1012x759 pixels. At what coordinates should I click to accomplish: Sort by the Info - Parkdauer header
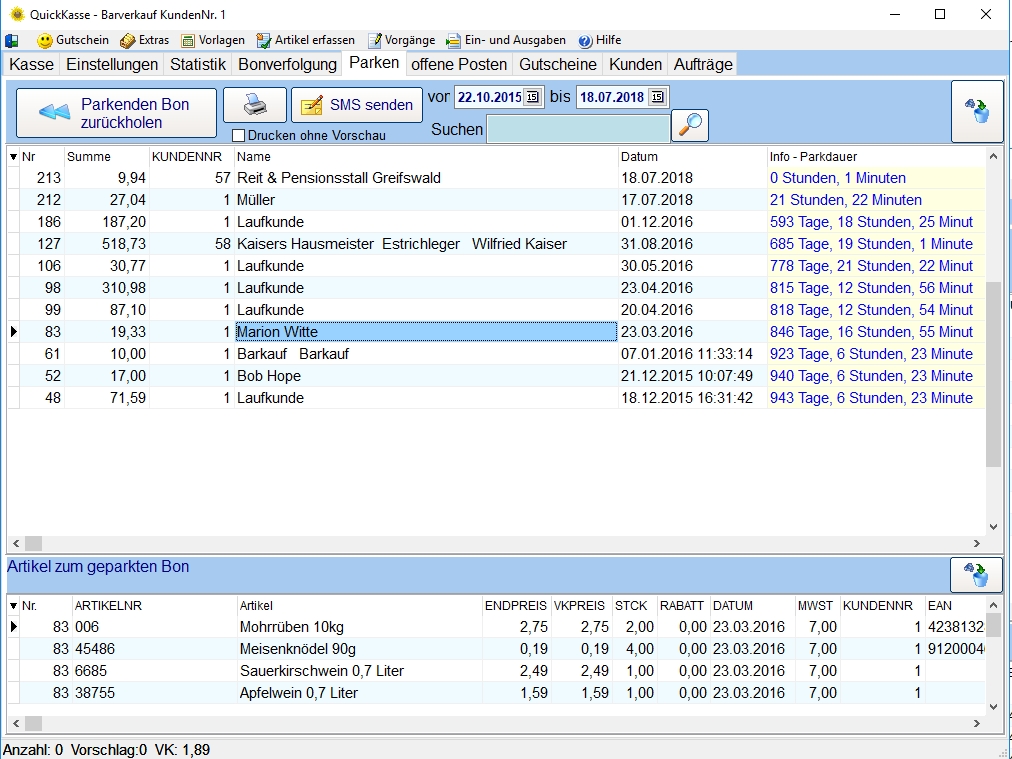876,157
